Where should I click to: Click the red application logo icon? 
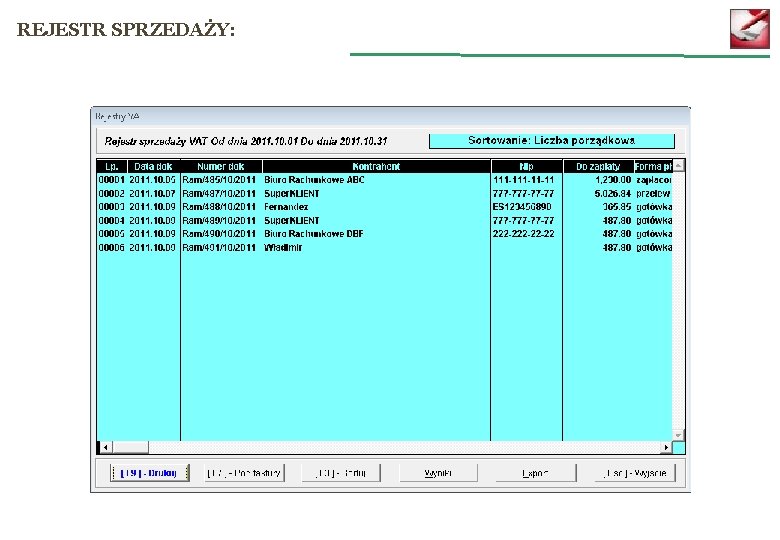[x=750, y=28]
